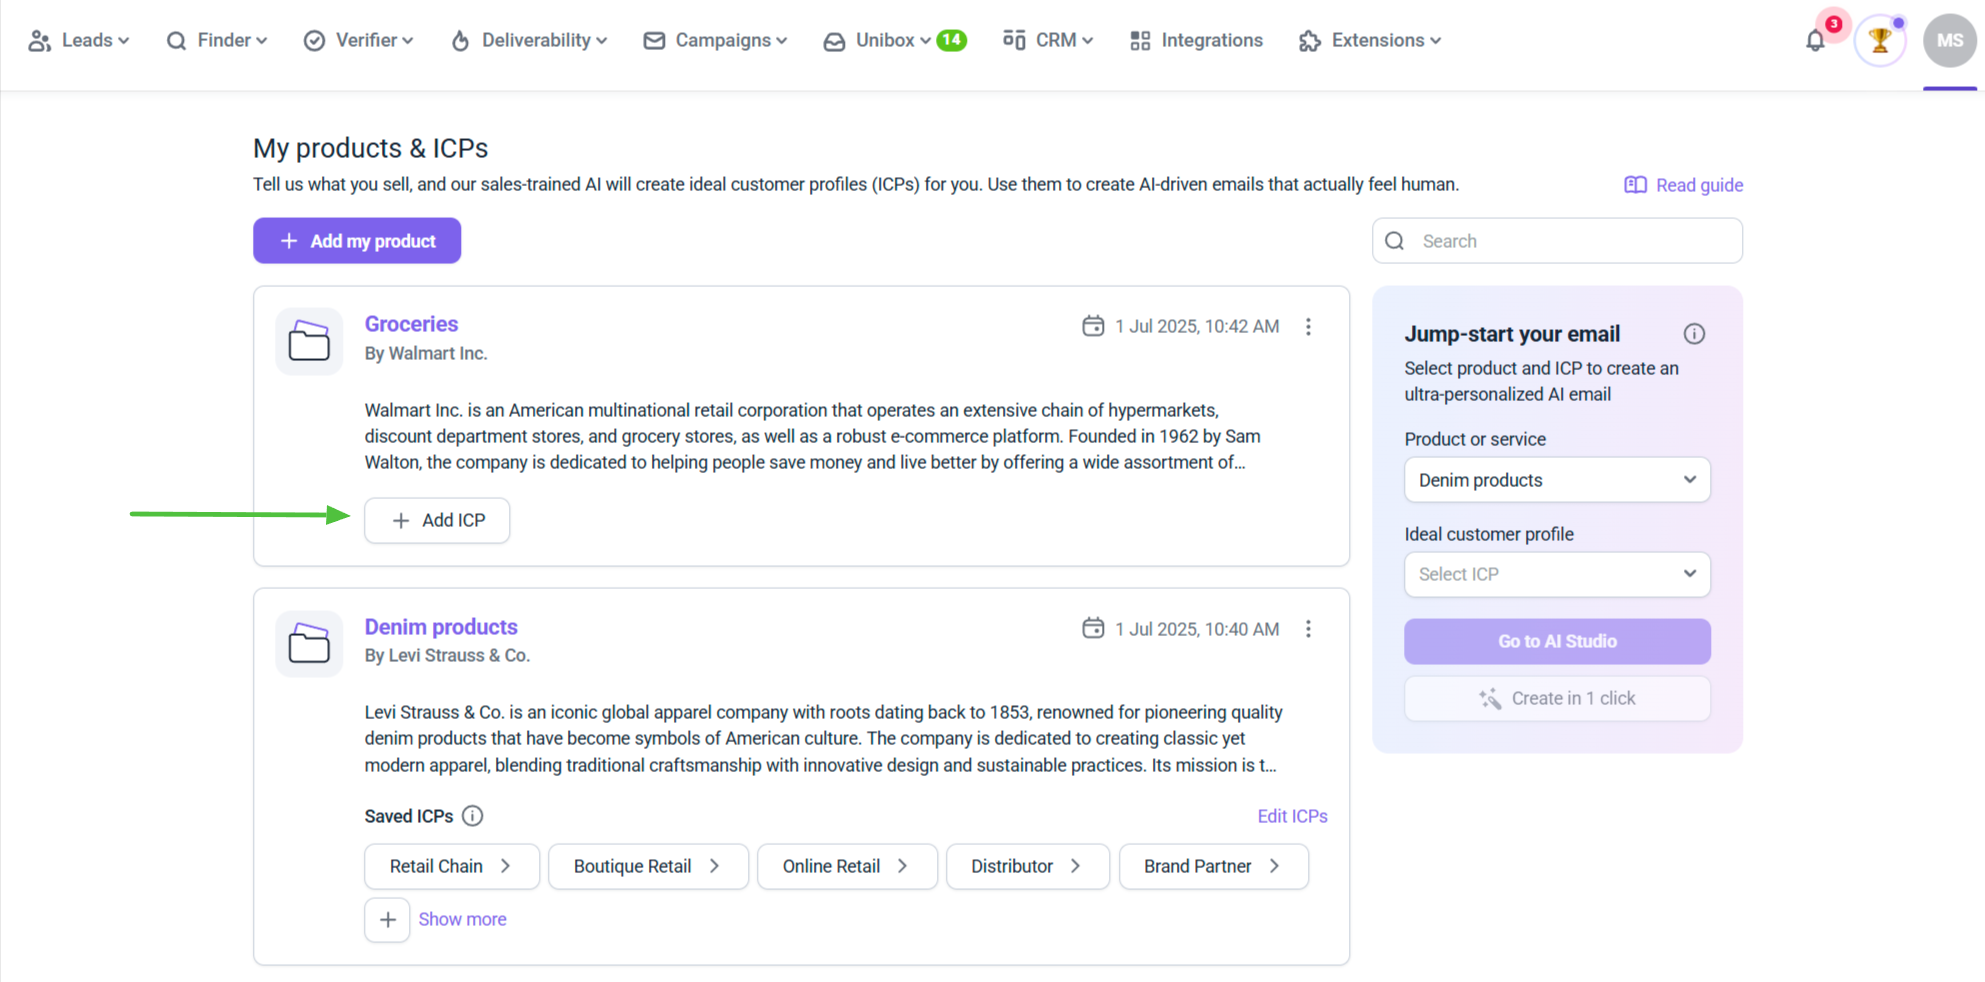The width and height of the screenshot is (1985, 982).
Task: Click the Groceries timestamp 10:42 AM
Action: click(1197, 327)
